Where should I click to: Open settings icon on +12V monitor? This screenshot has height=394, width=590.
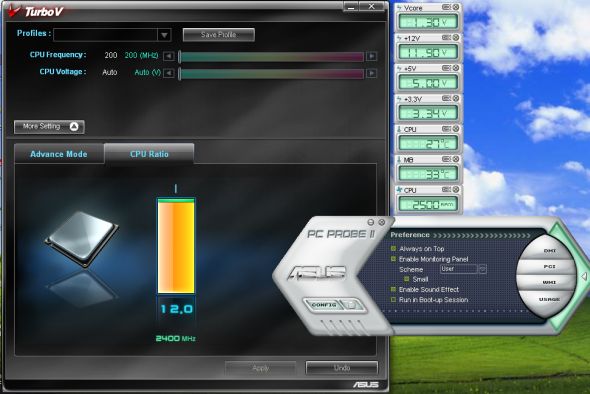click(x=446, y=38)
